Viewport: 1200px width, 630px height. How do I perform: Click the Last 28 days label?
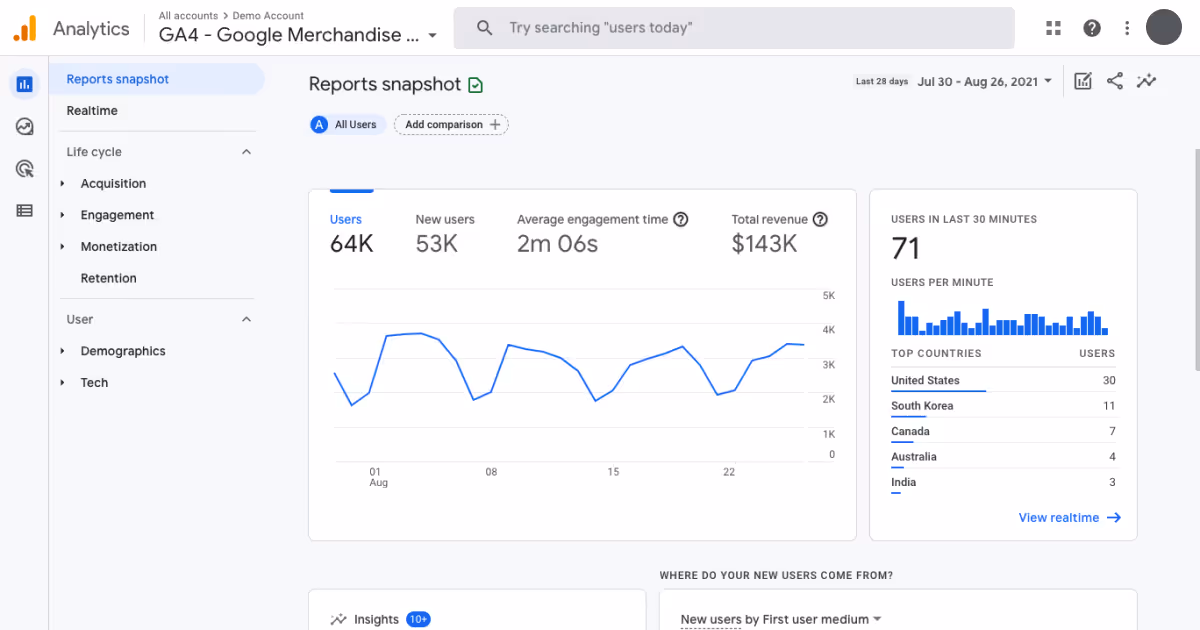[x=882, y=82]
